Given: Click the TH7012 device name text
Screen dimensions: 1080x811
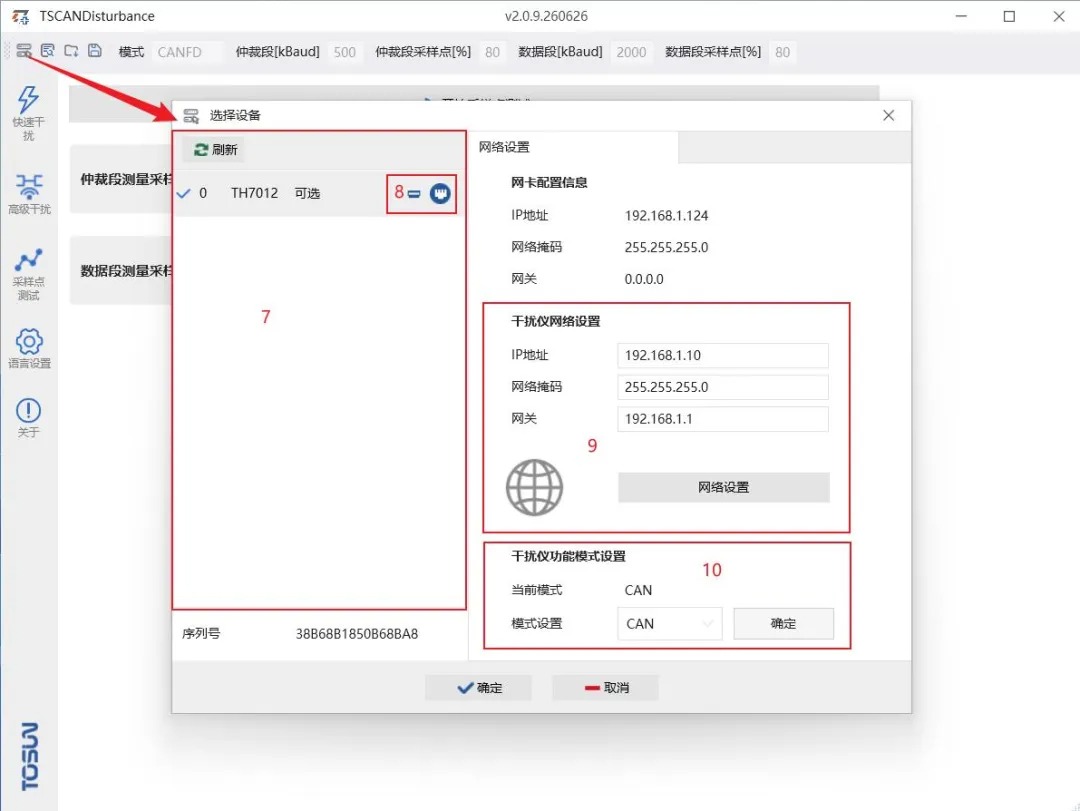Looking at the screenshot, I should 254,193.
